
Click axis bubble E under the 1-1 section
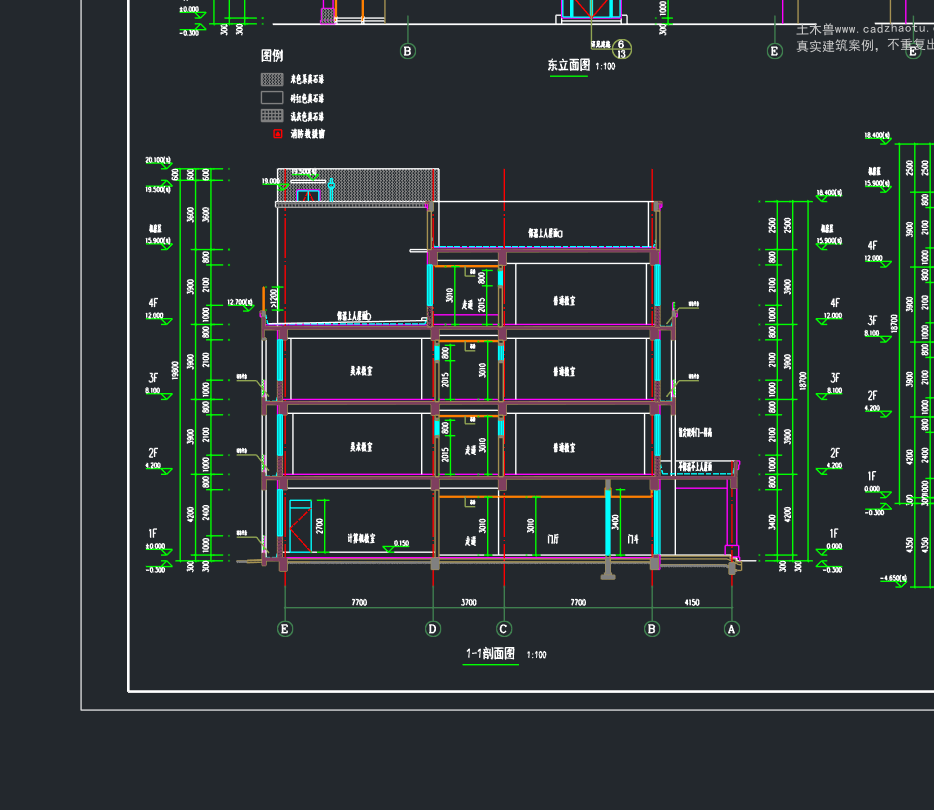[285, 629]
